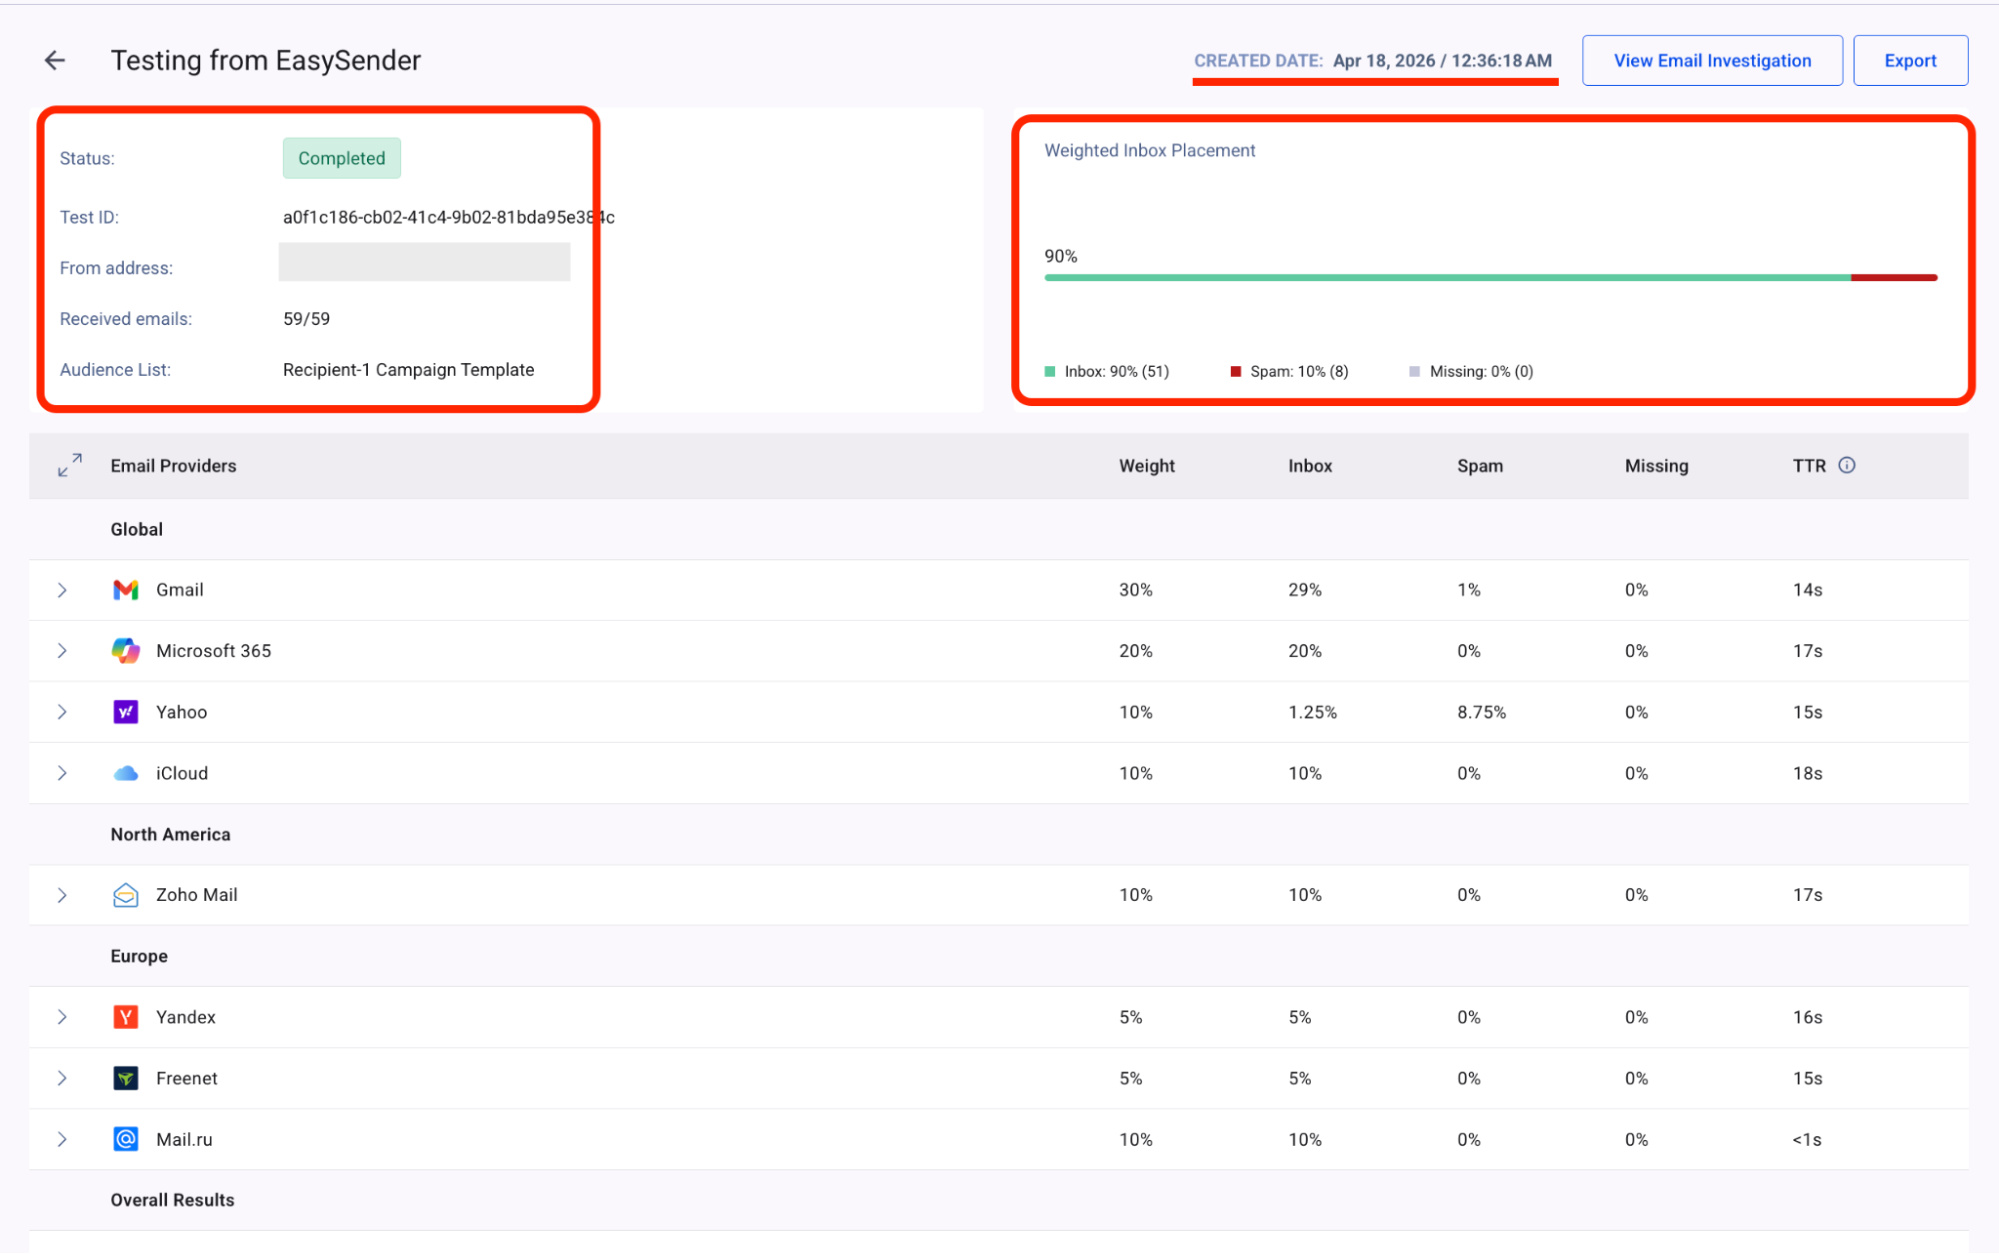Viewport: 1999px width, 1254px height.
Task: Click the Yahoo logo icon
Action: 125,712
